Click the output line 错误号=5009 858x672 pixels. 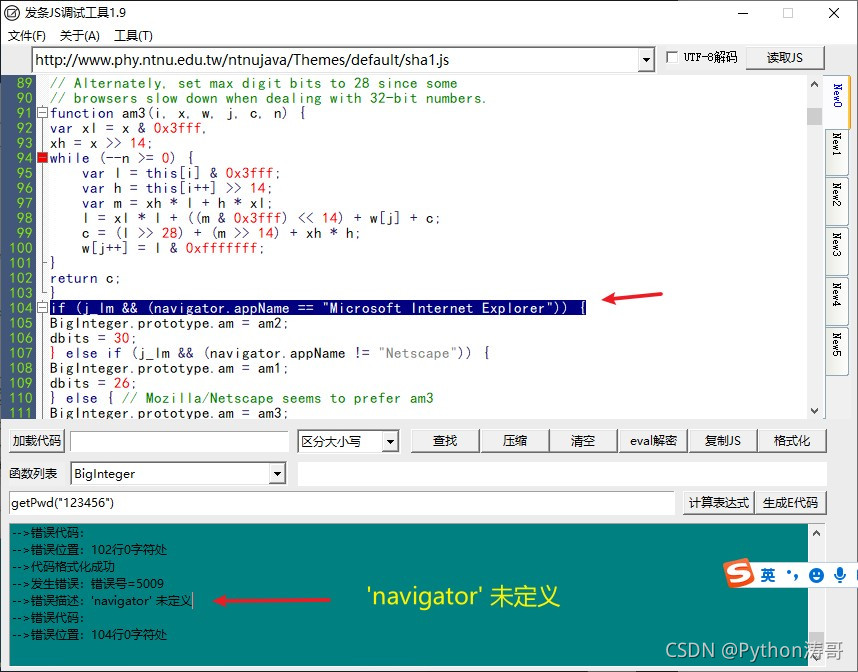pyautogui.click(x=88, y=583)
